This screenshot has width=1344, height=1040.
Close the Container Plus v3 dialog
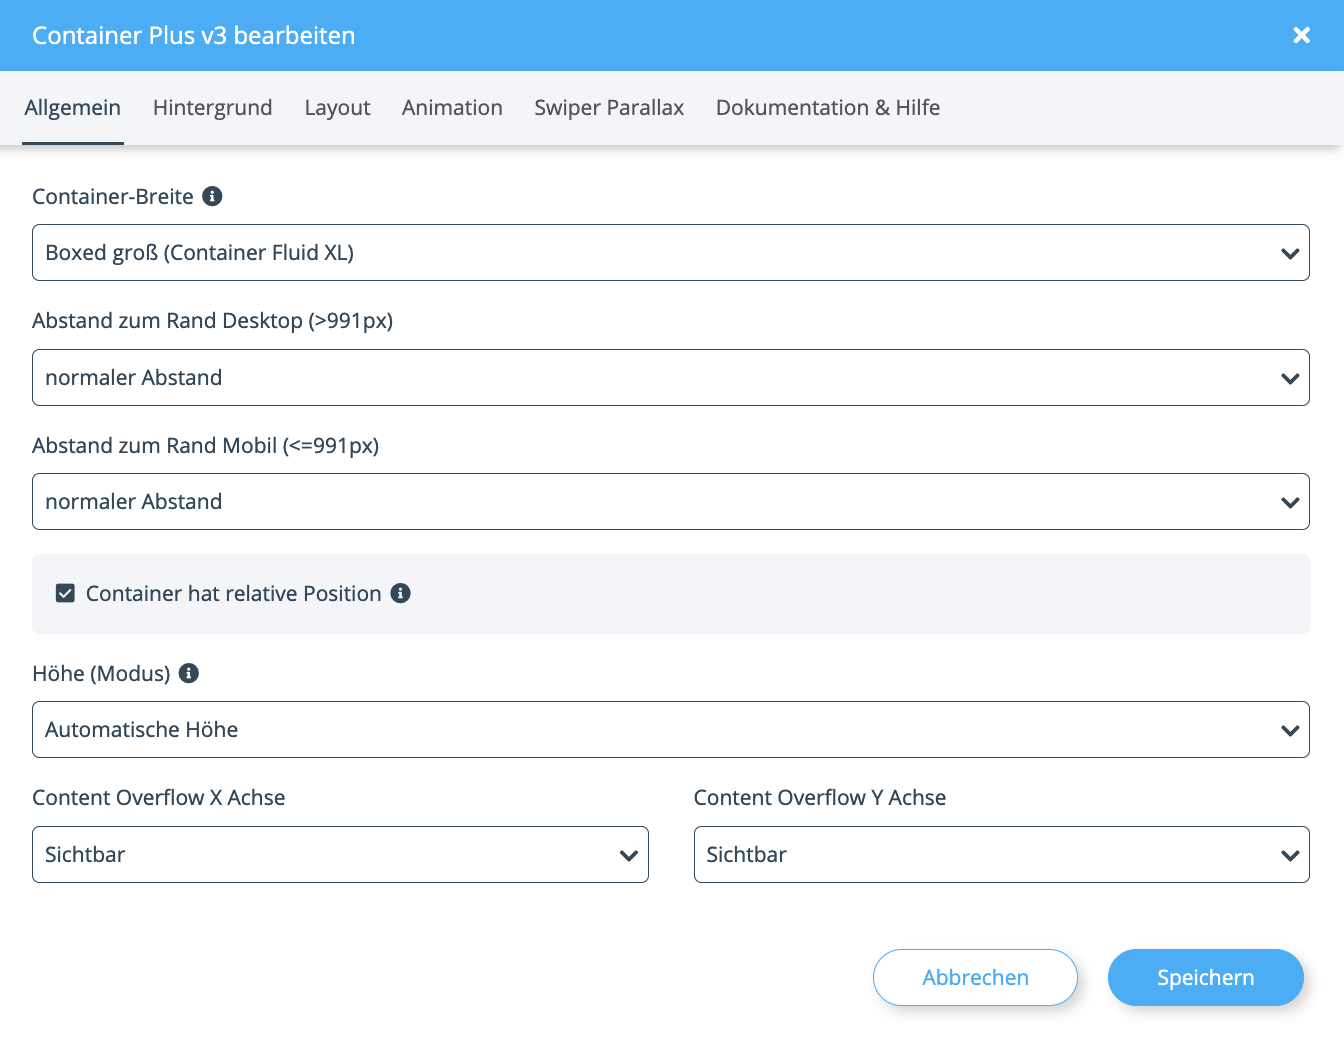pos(1301,35)
